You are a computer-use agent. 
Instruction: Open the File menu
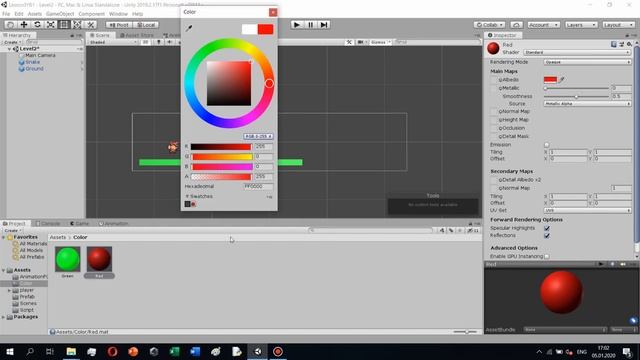(x=6, y=14)
